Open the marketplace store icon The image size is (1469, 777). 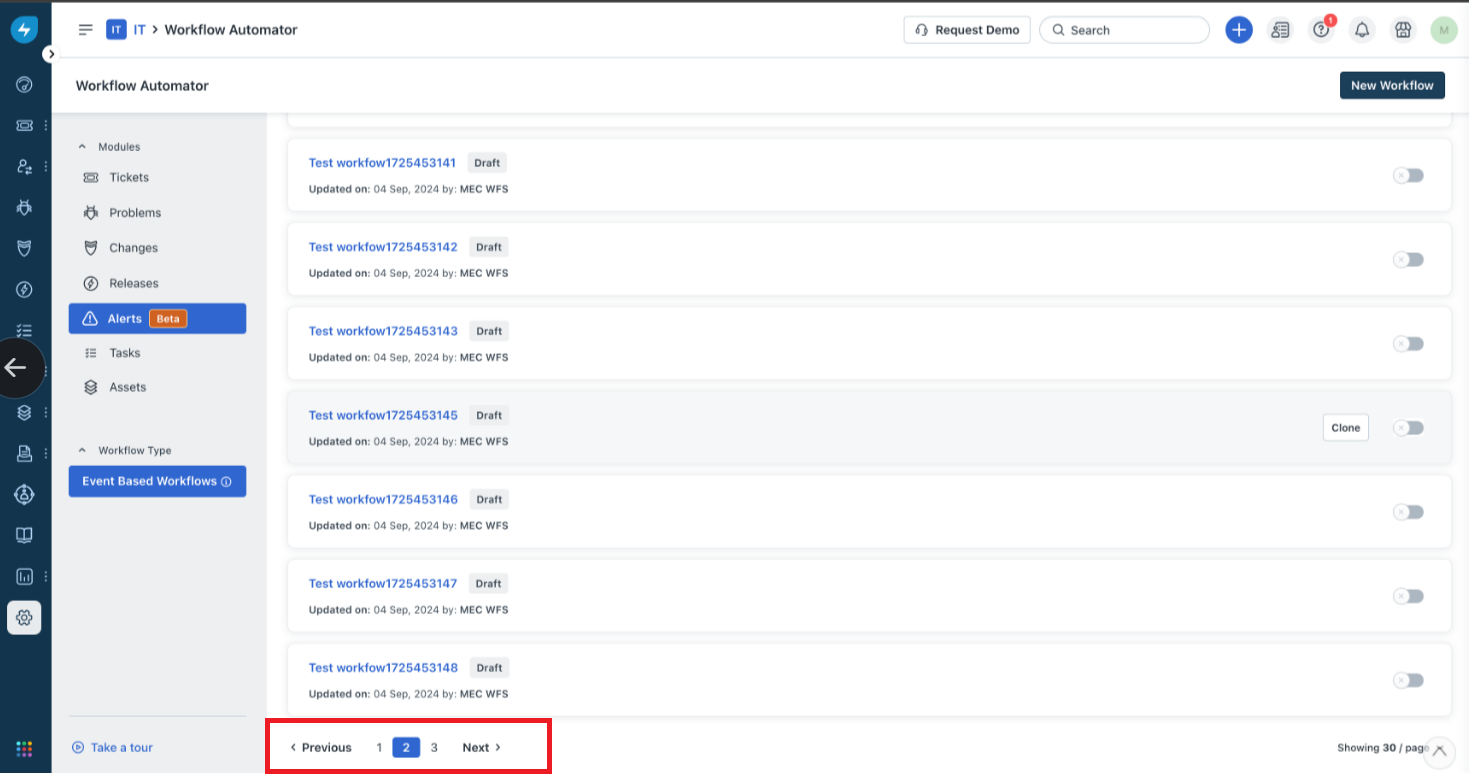click(1403, 30)
